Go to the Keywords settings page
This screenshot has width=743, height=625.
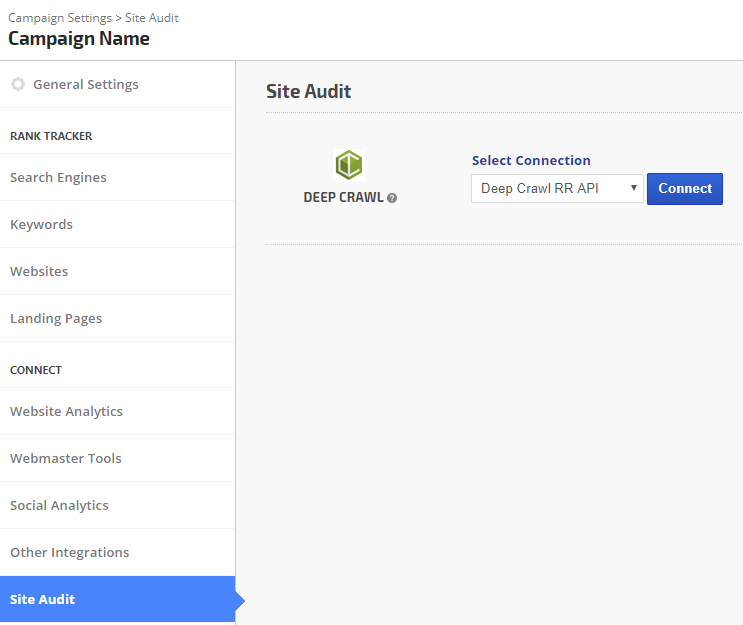click(x=41, y=224)
